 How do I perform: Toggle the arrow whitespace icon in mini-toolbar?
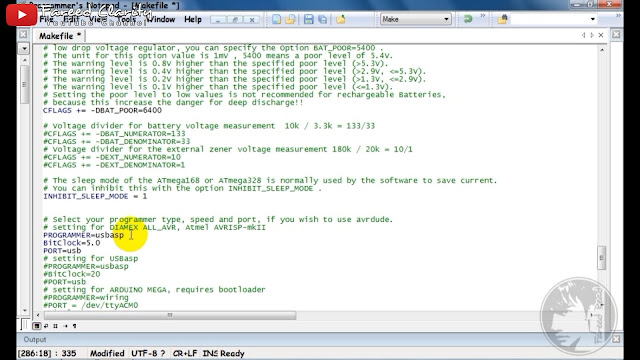(65, 326)
